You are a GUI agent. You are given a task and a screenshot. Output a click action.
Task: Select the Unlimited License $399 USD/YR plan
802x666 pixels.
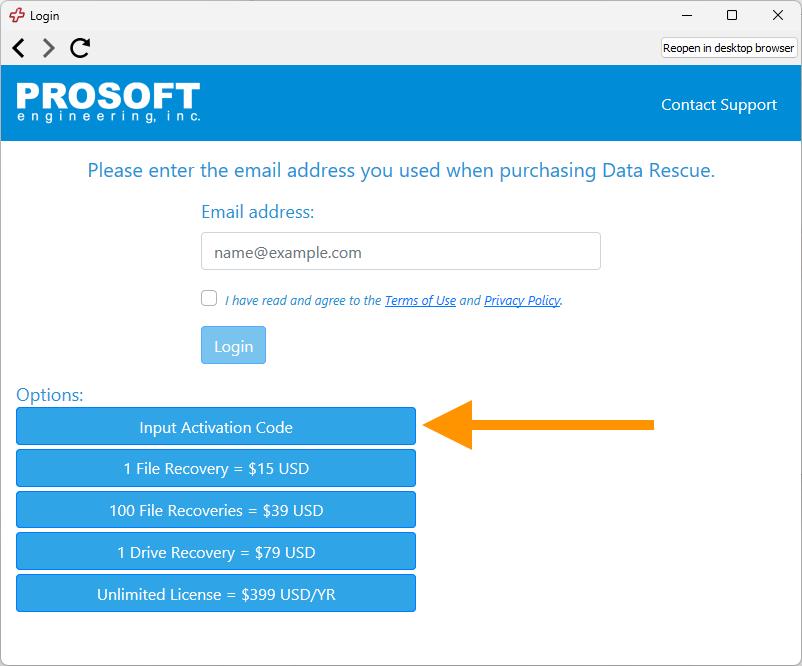(x=215, y=593)
